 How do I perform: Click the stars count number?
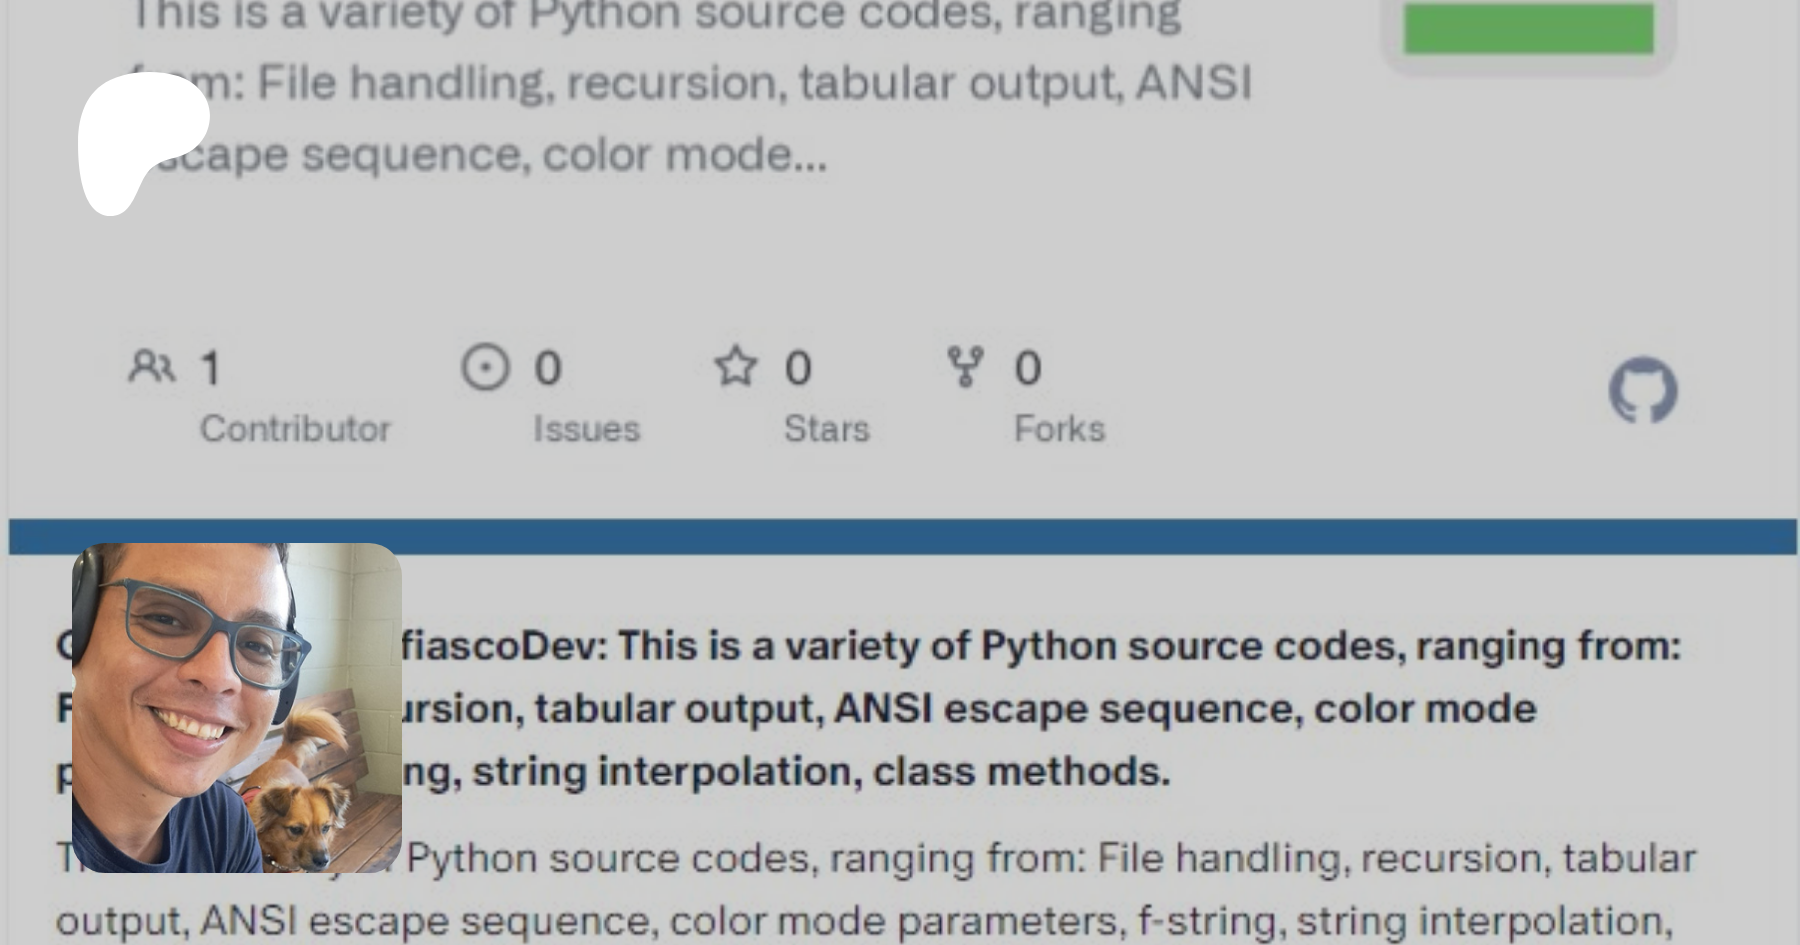click(797, 368)
